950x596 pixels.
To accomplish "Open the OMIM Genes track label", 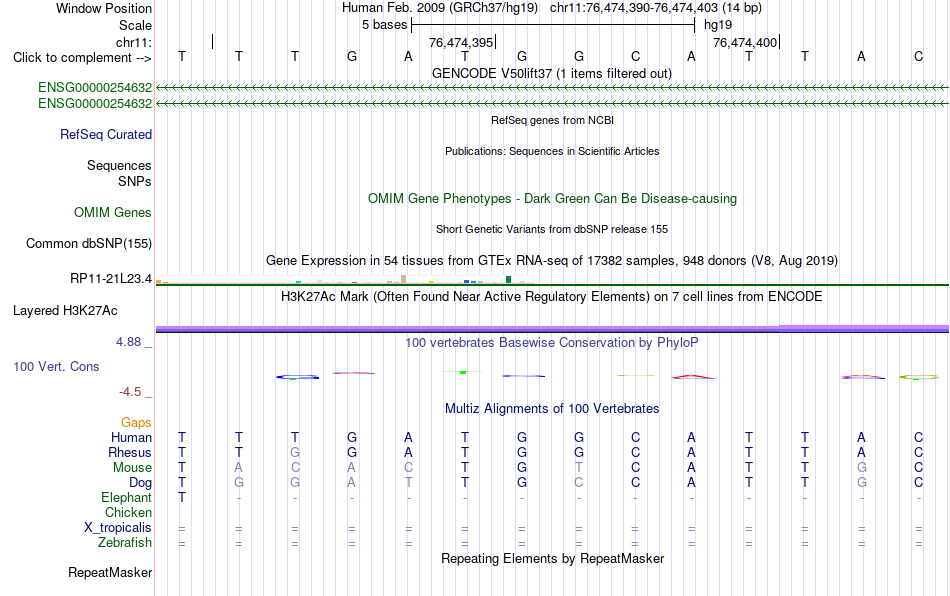I will coord(113,213).
